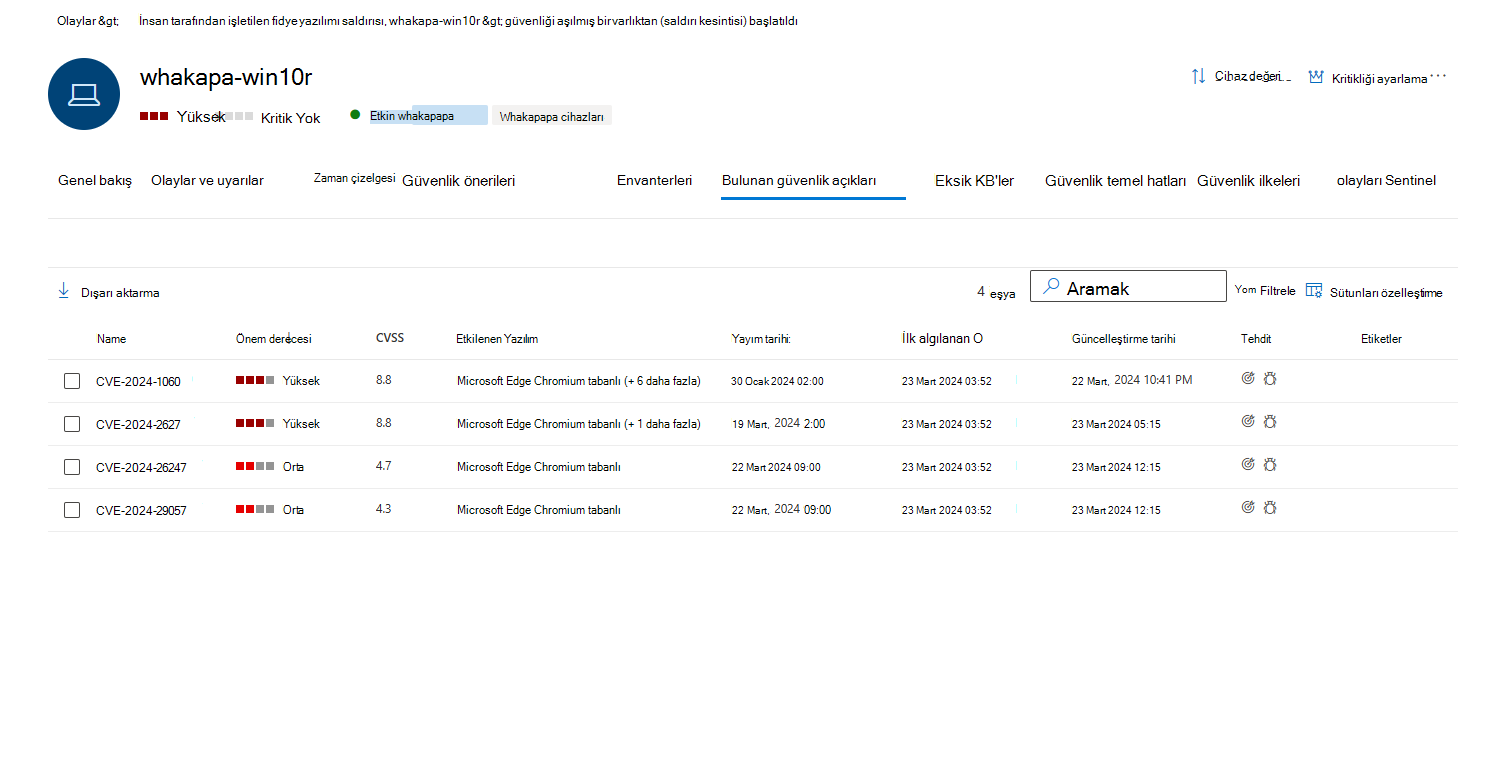
Task: Tick the checkbox for CVE-2024-26247
Action: 72,467
